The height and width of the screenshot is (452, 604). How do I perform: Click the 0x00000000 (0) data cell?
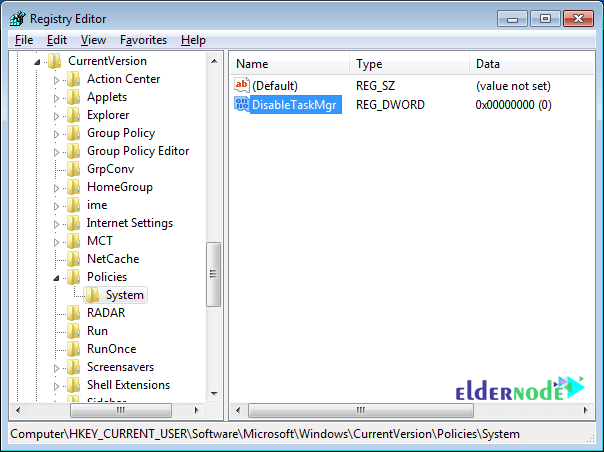513,104
